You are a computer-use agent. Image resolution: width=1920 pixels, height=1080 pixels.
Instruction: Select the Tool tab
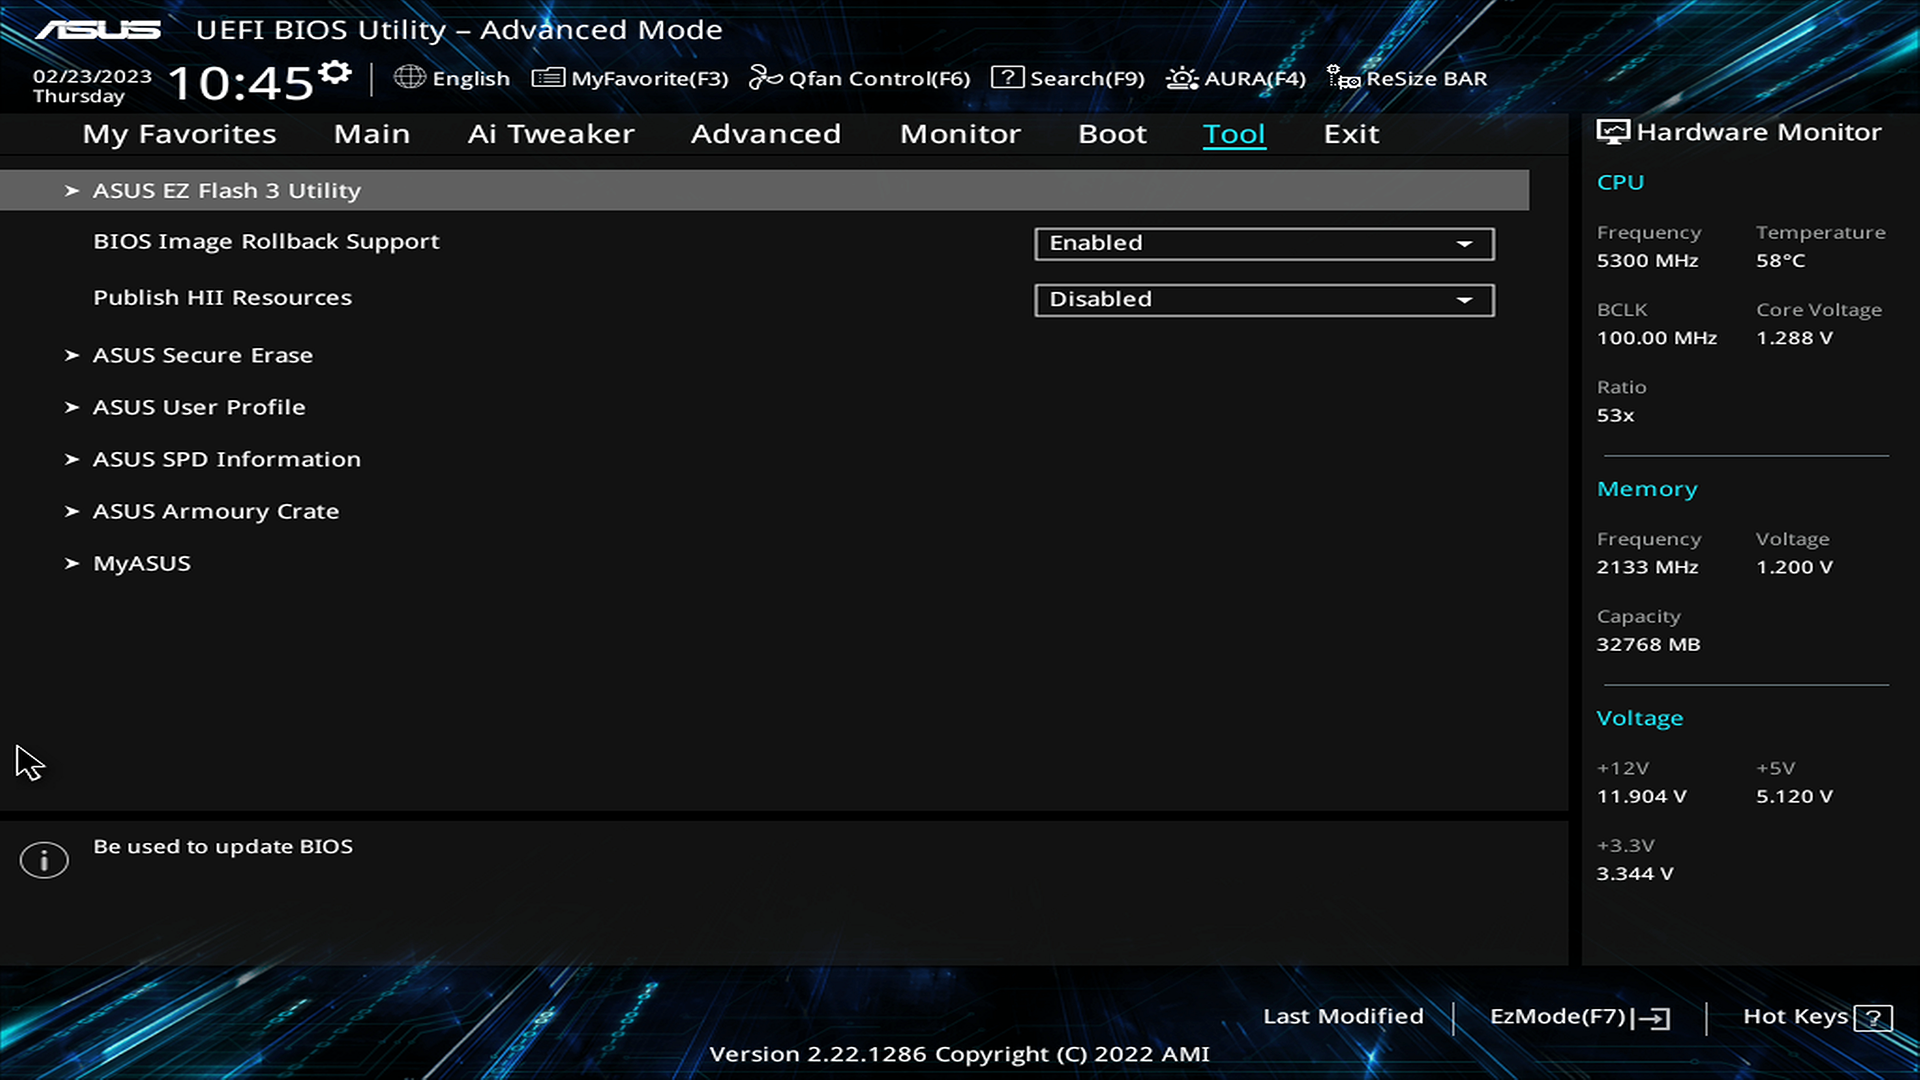point(1233,133)
